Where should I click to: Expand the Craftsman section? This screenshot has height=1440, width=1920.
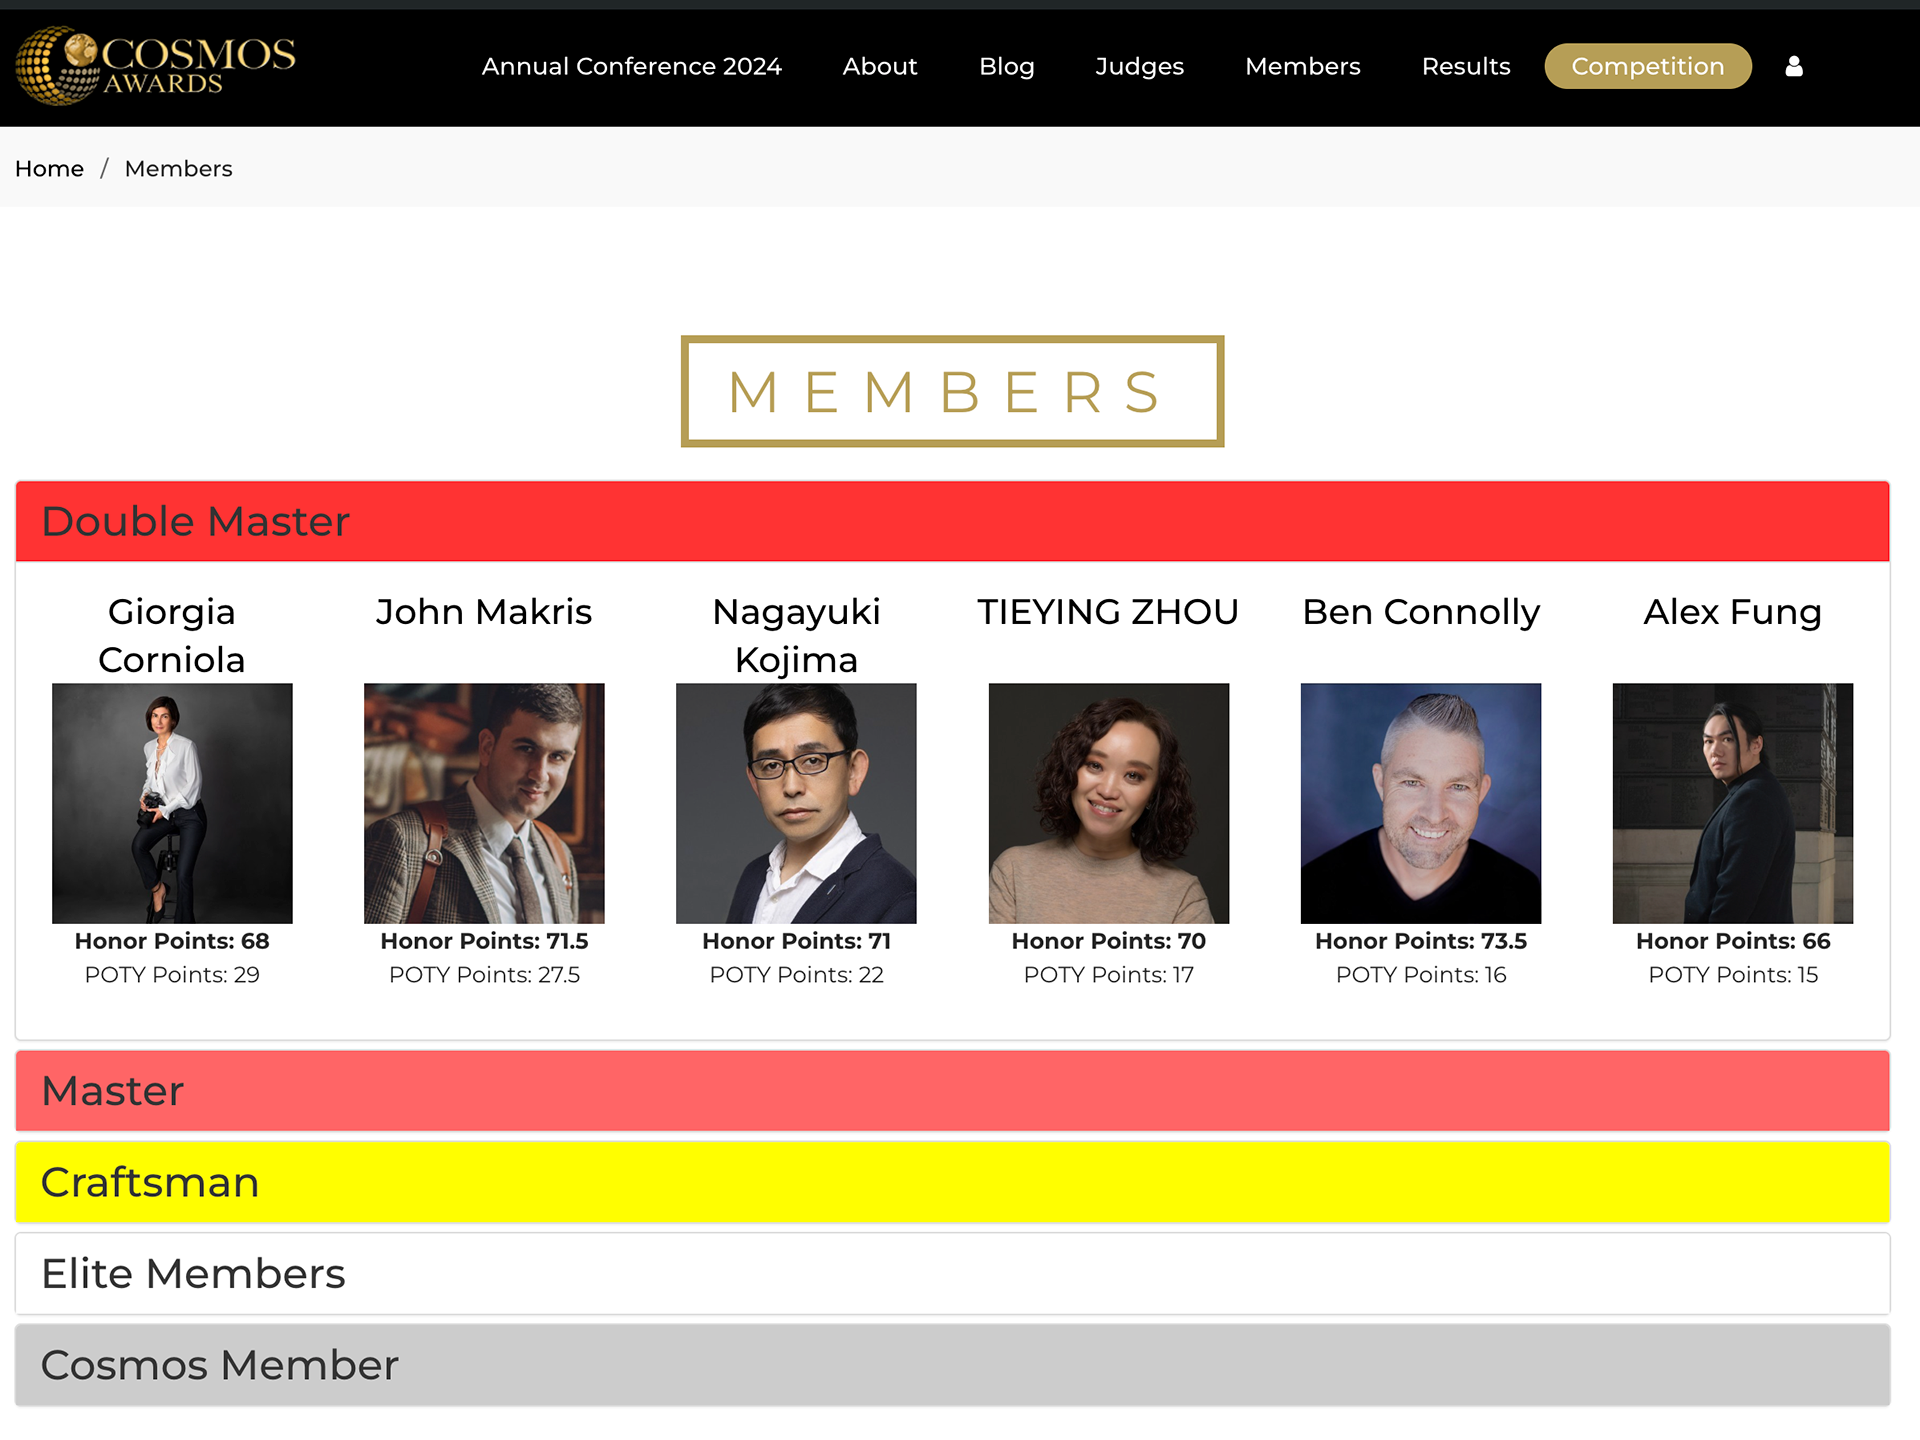click(952, 1182)
